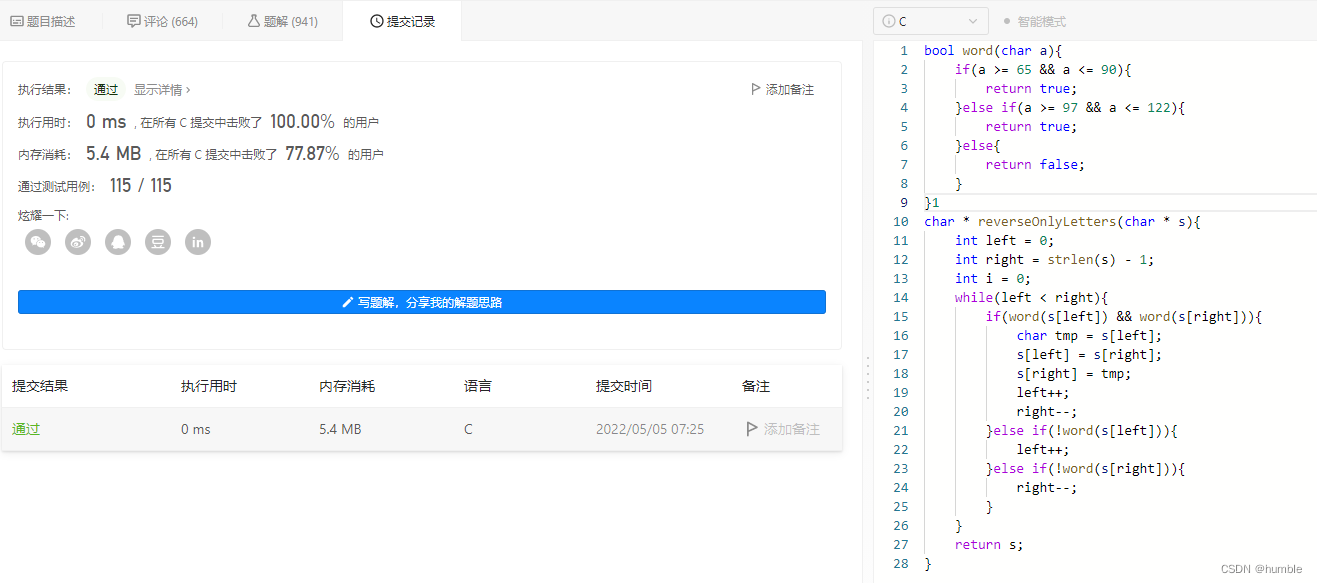Click the 提交时间 column header
This screenshot has height=583, width=1317.
(x=624, y=386)
